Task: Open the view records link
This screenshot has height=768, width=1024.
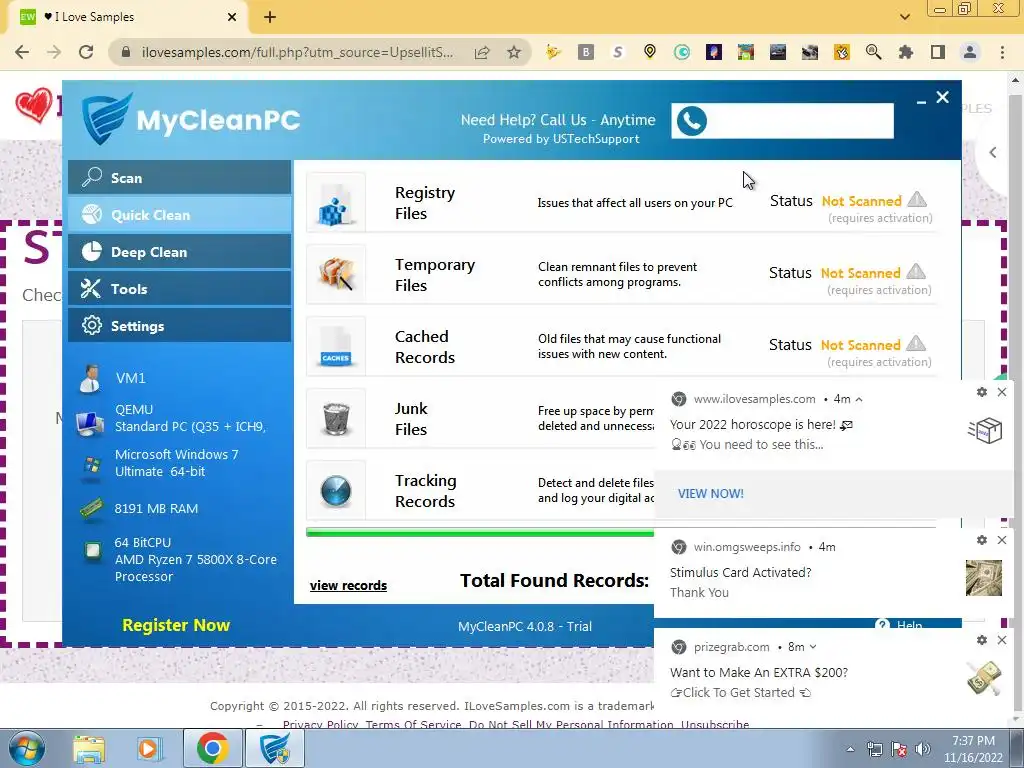Action: 348,585
